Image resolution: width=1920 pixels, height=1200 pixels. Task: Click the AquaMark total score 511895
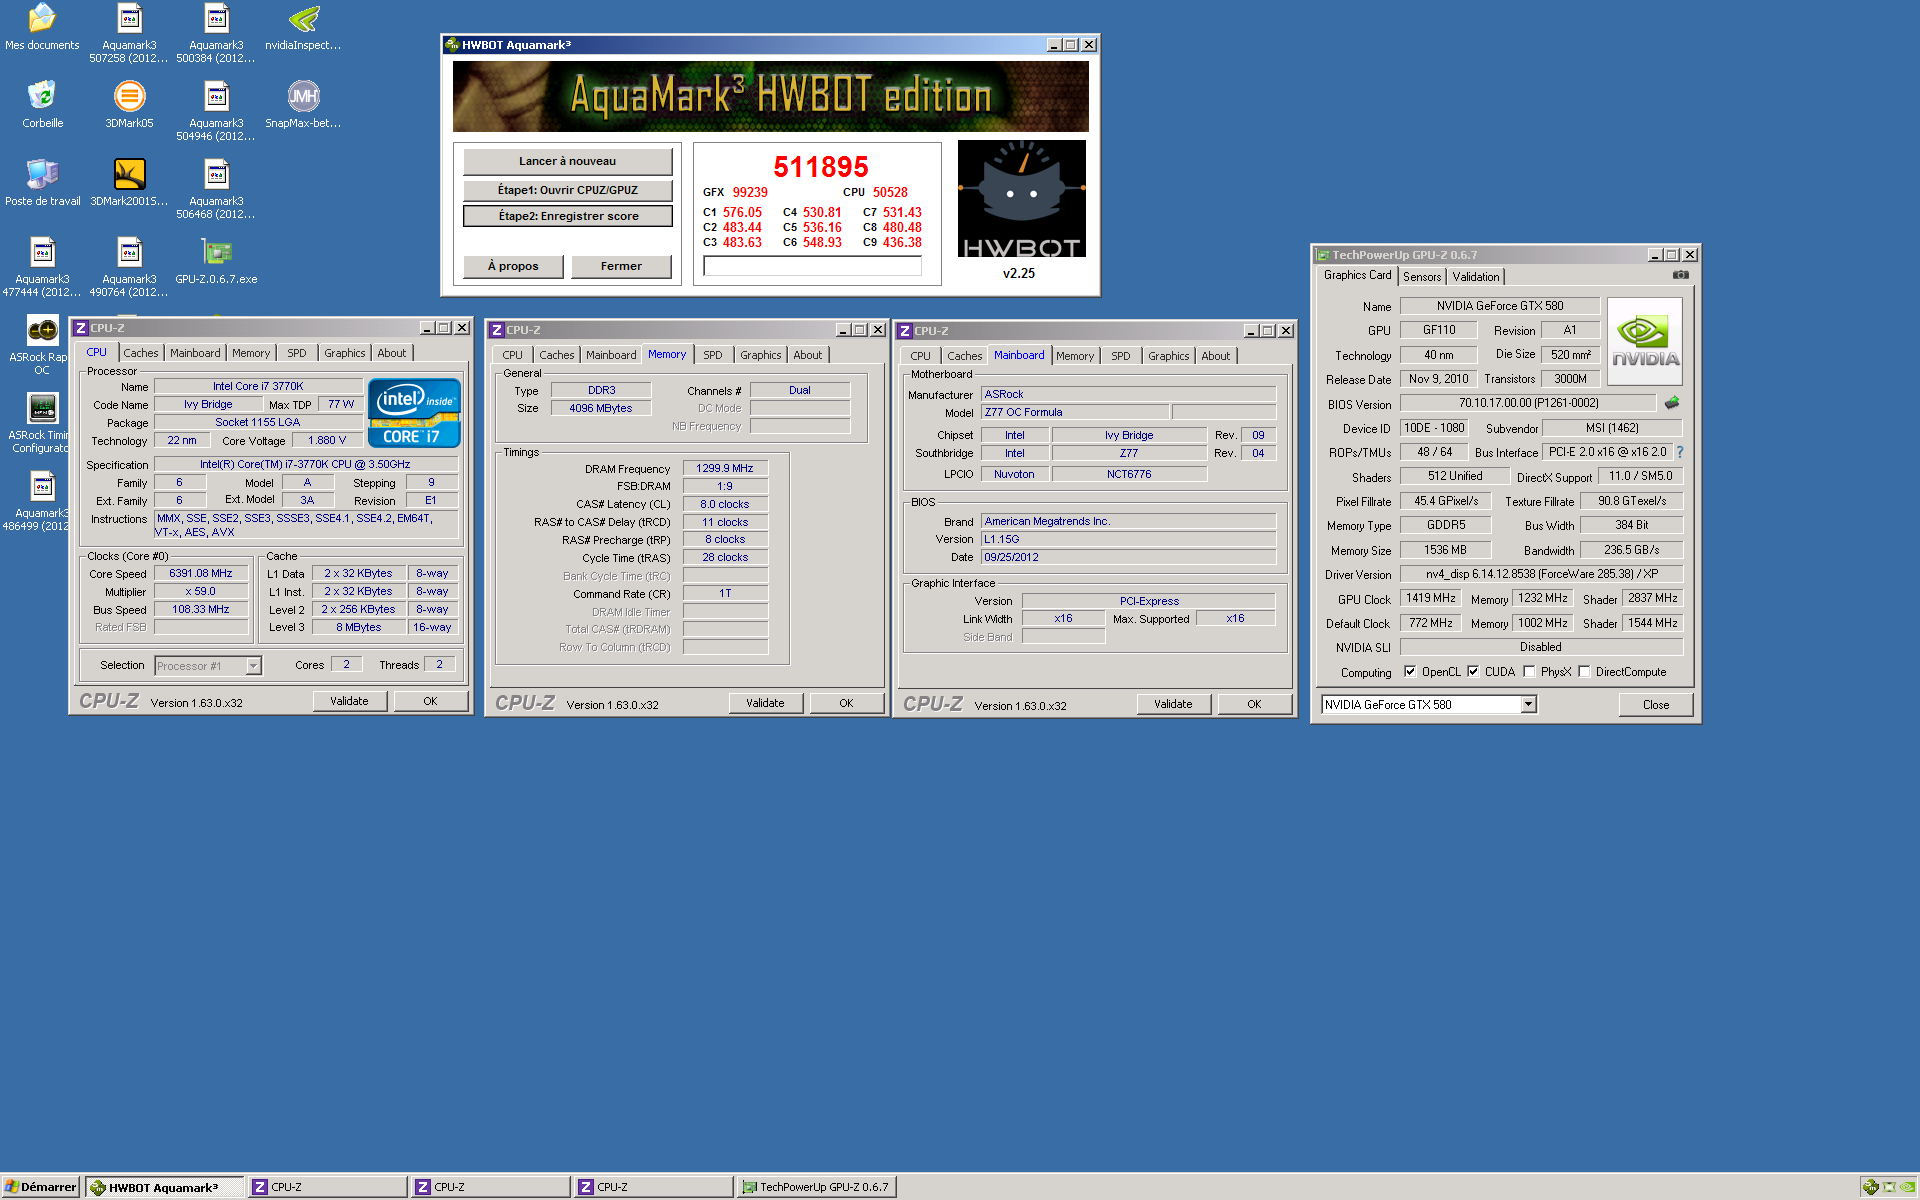pos(821,167)
